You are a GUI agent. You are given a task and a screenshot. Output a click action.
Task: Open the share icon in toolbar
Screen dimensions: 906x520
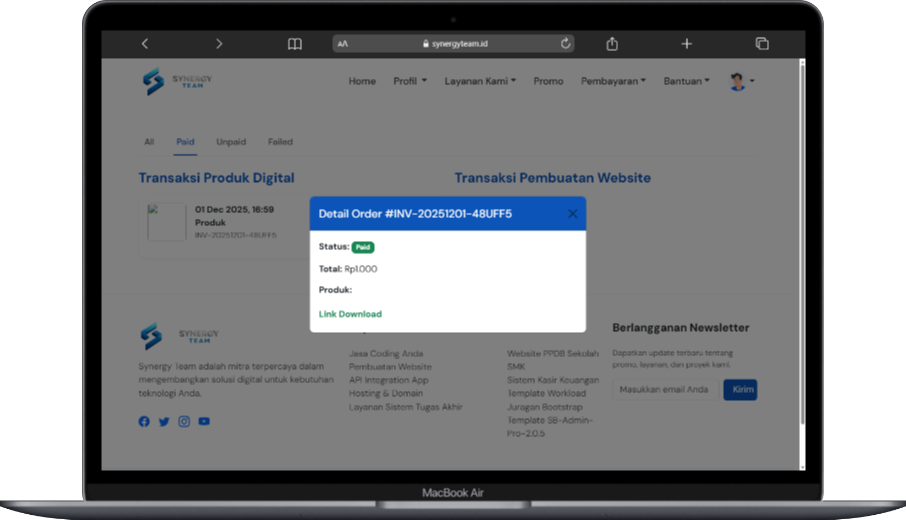[x=612, y=44]
